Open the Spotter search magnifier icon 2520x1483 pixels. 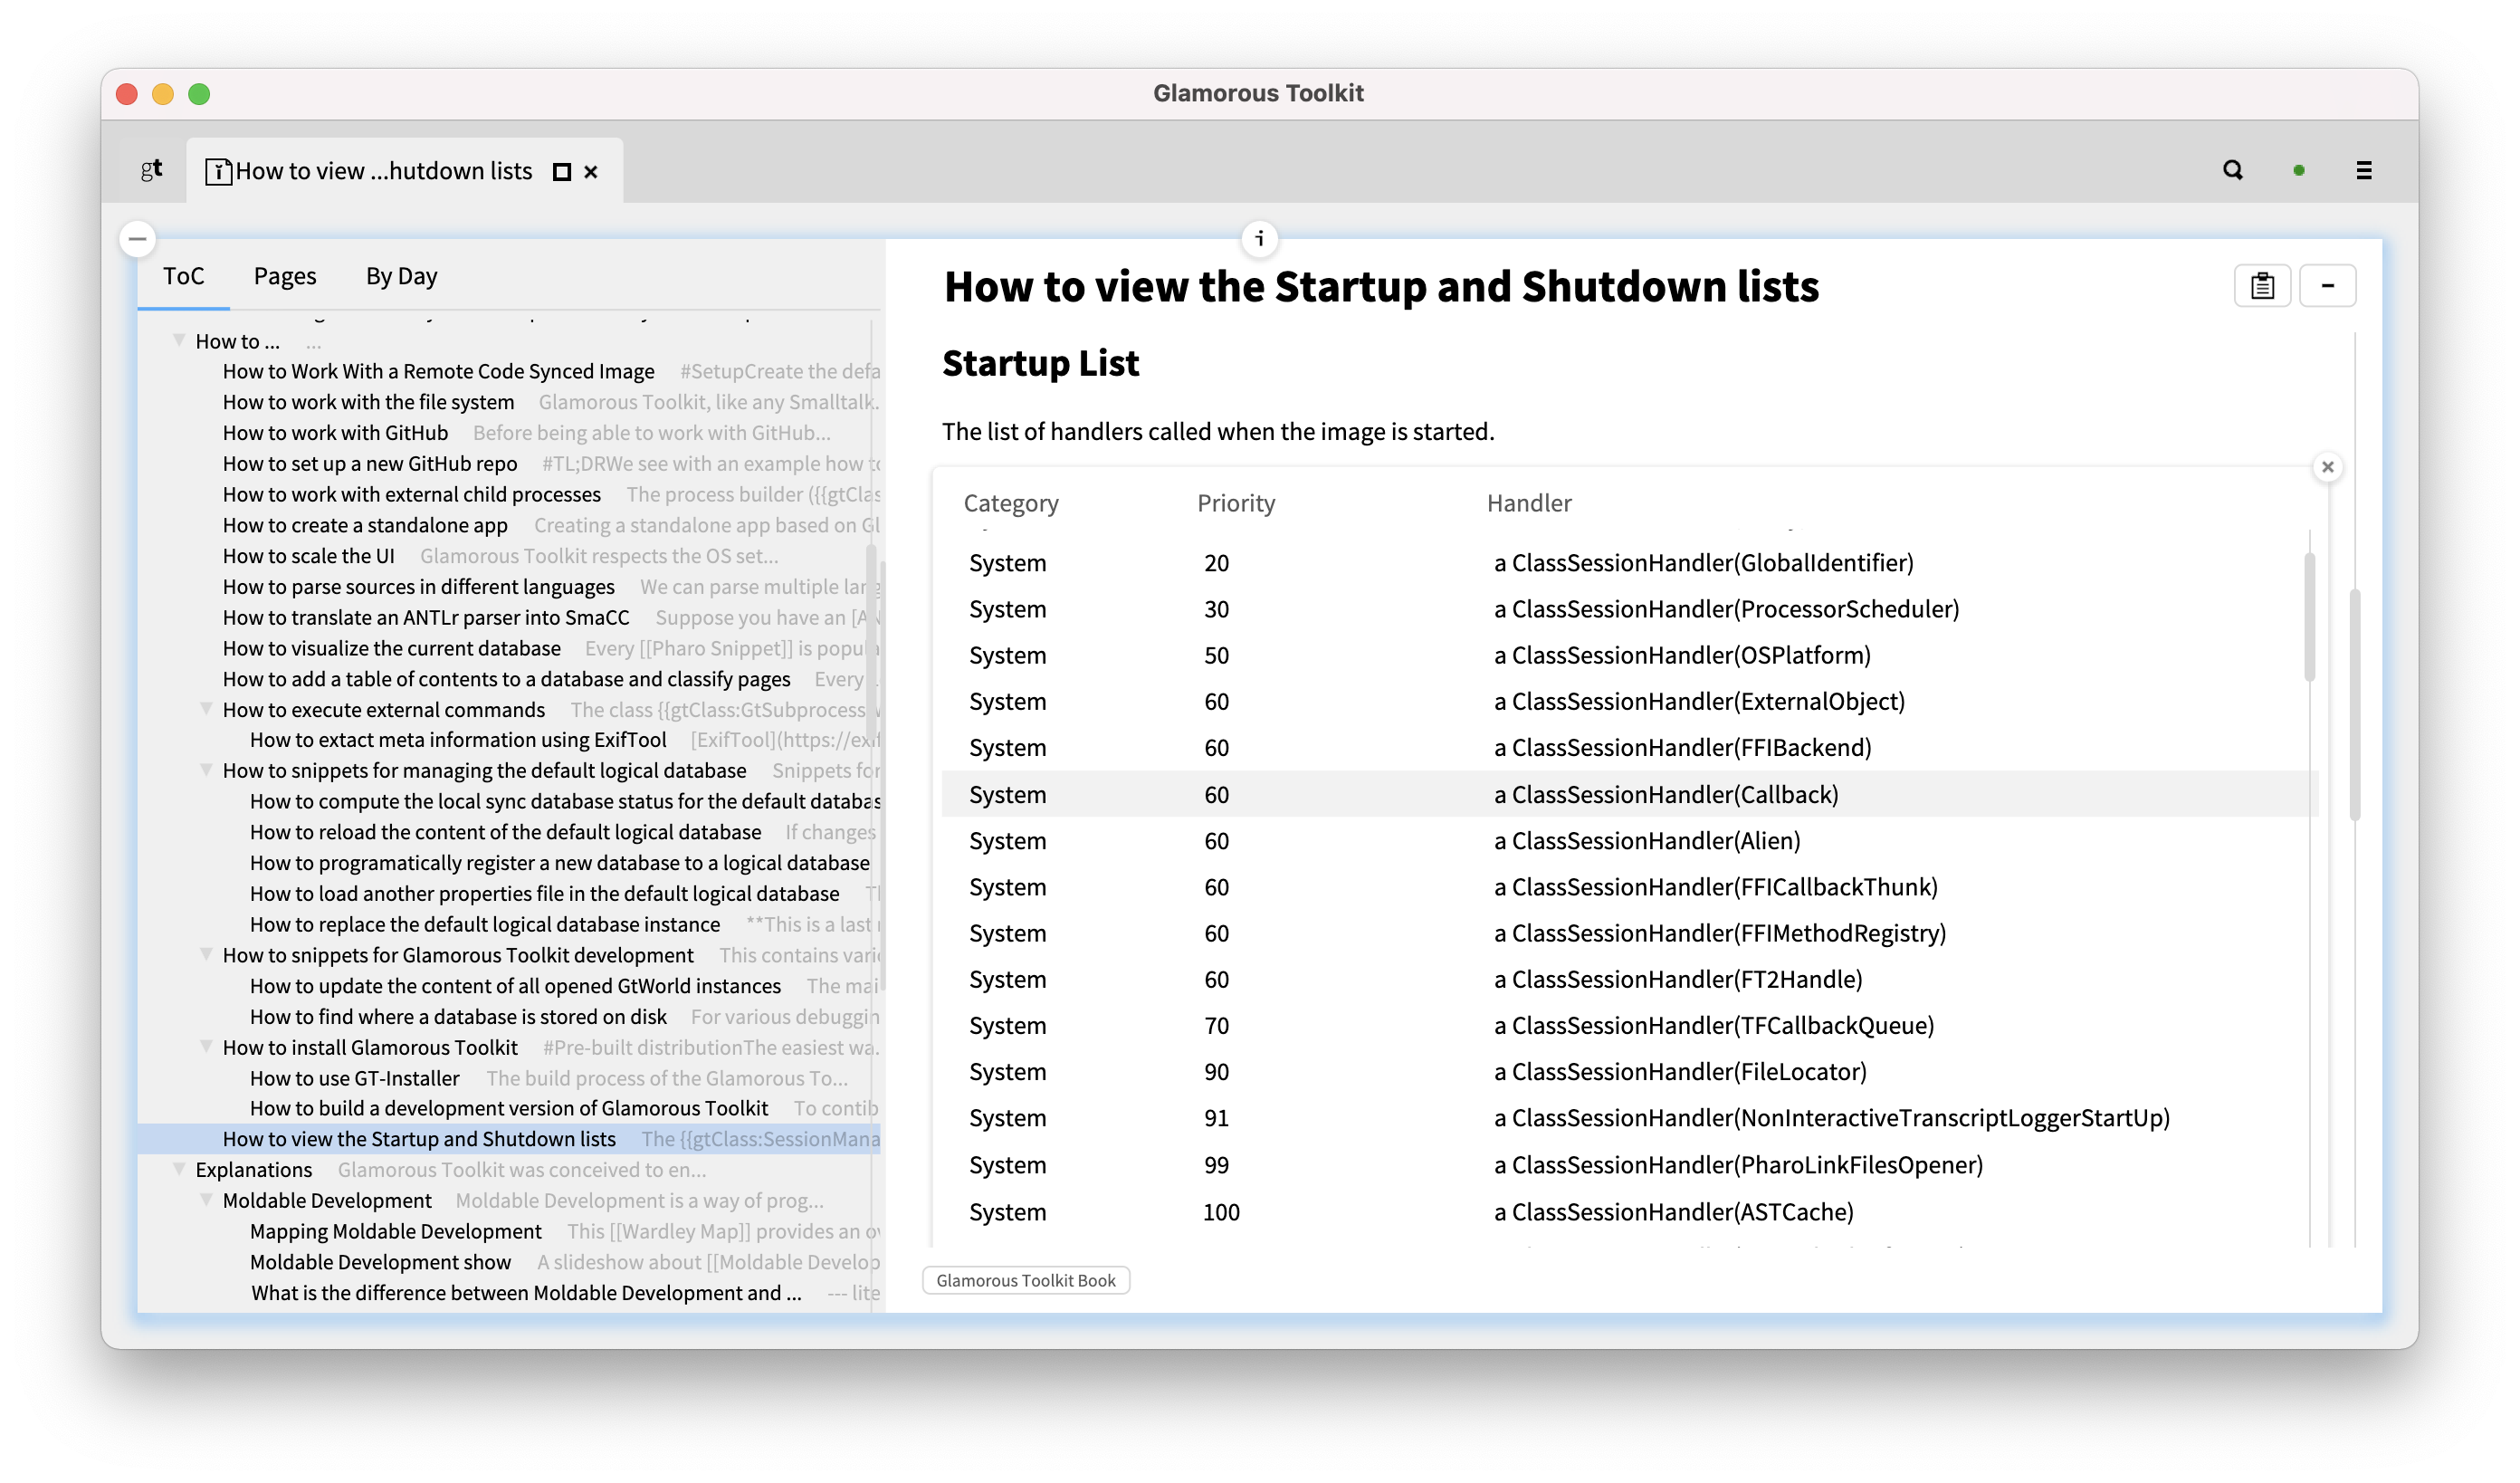pos(2232,170)
